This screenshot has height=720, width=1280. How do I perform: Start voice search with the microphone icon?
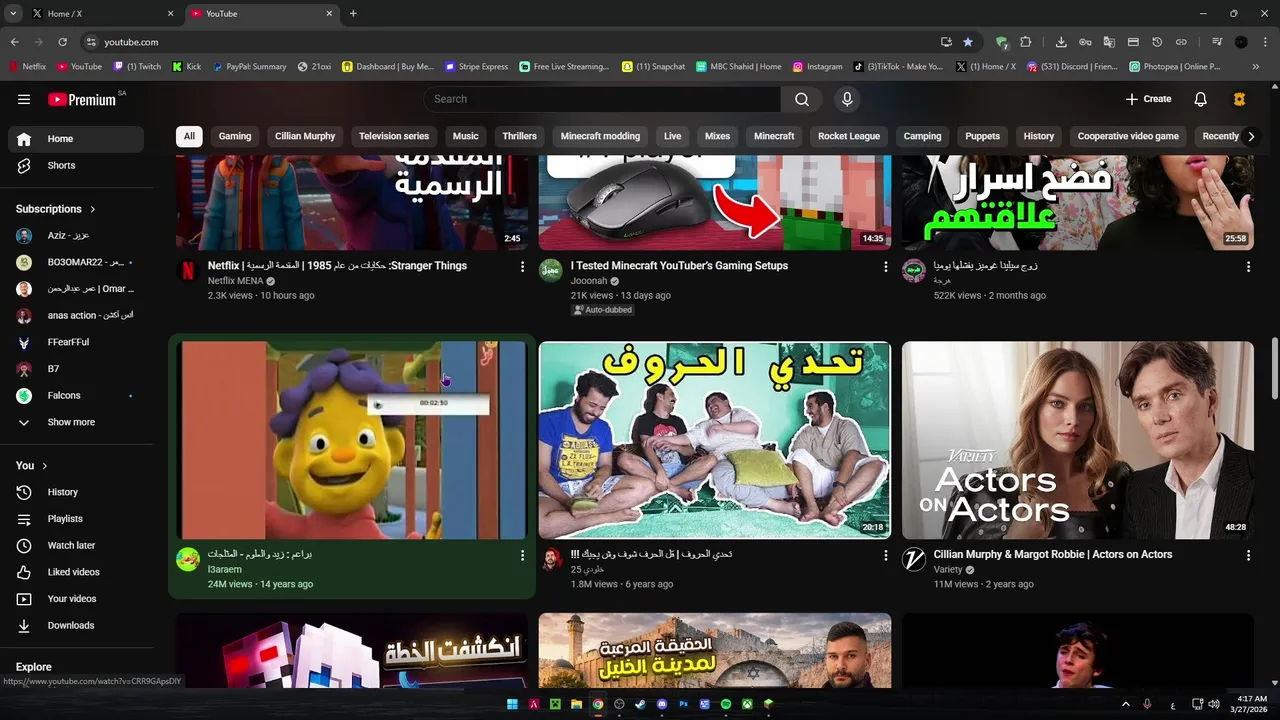coord(847,99)
